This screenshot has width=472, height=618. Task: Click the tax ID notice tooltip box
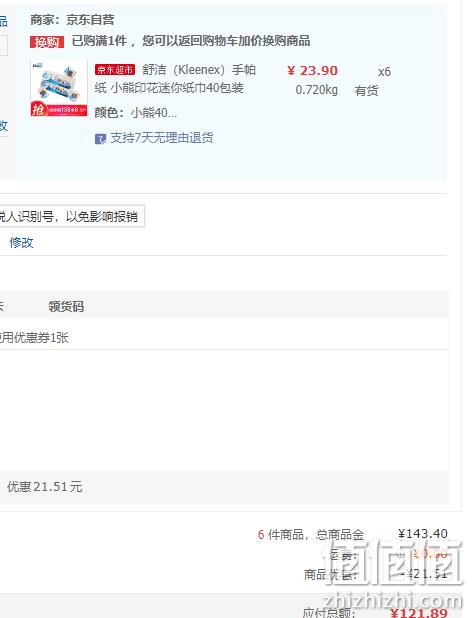click(x=72, y=216)
